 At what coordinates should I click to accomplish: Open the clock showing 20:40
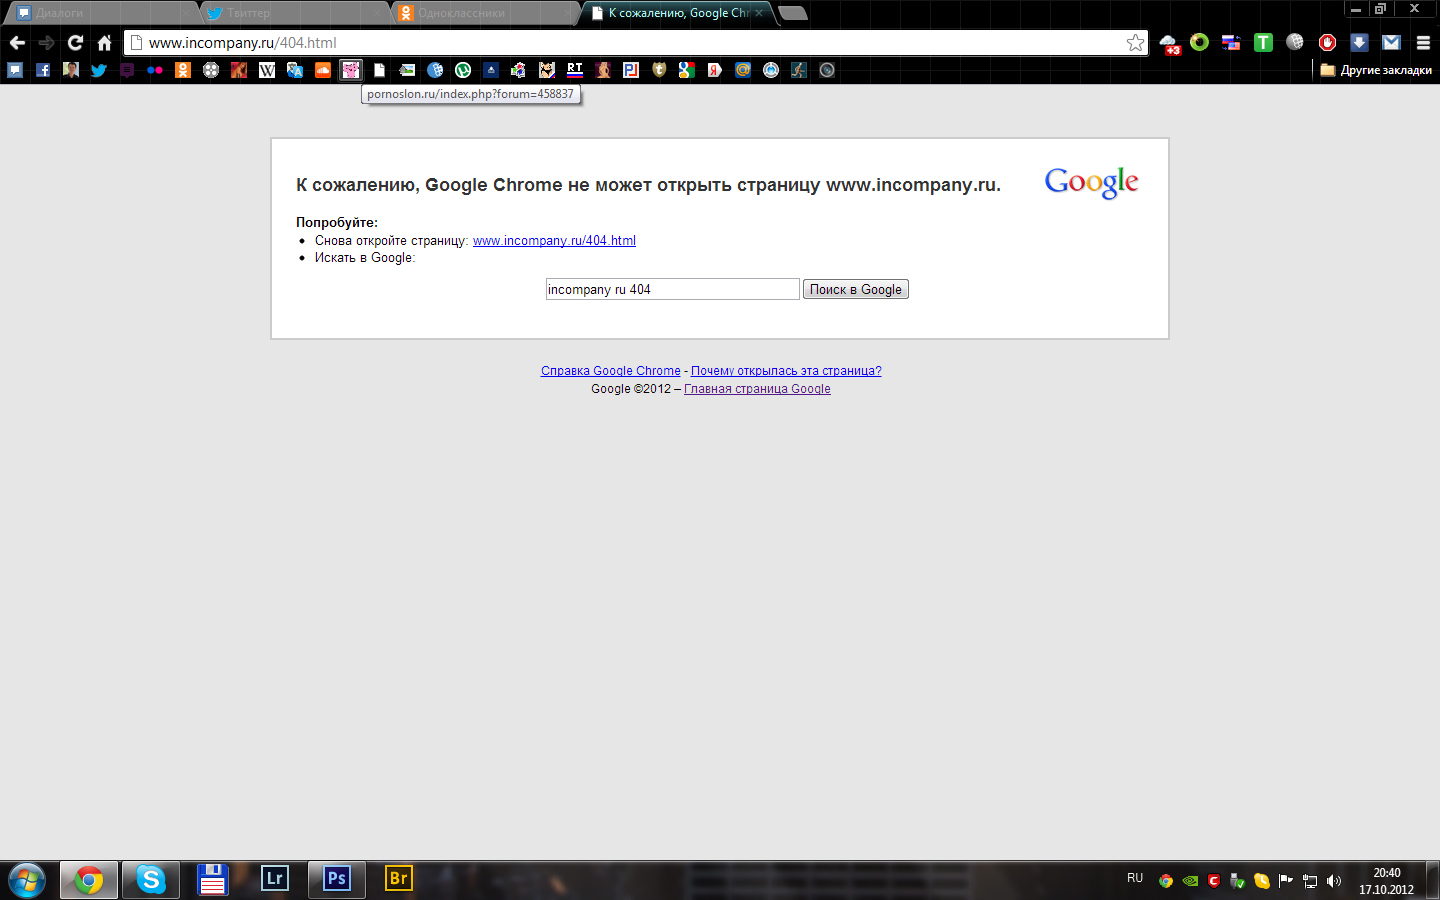[x=1386, y=880]
